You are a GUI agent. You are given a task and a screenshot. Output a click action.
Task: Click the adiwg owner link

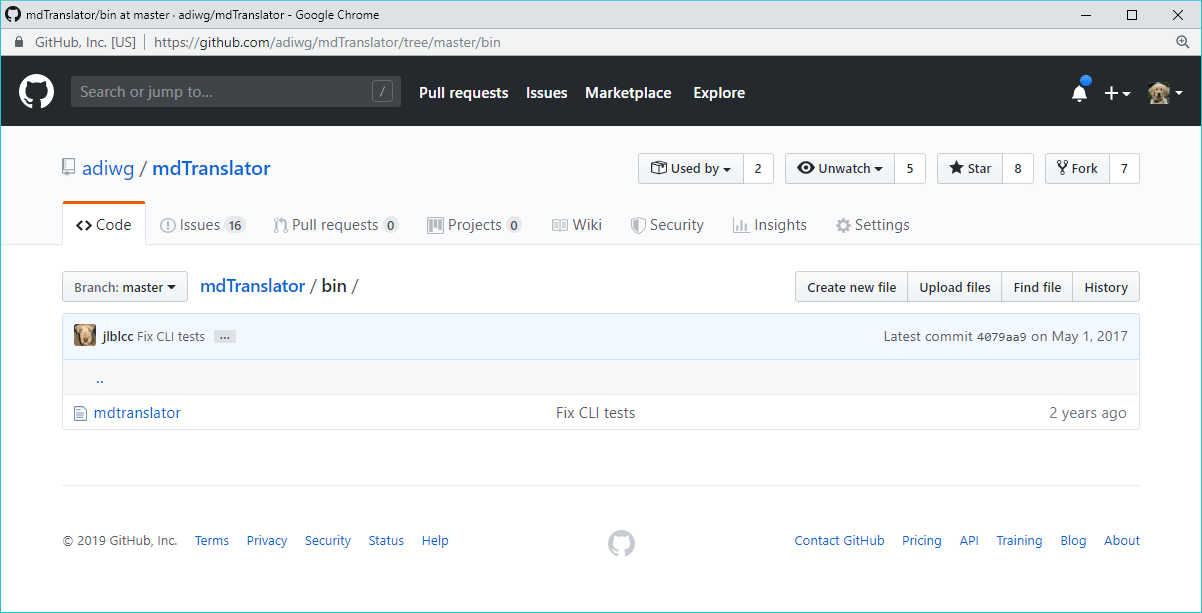pos(108,168)
